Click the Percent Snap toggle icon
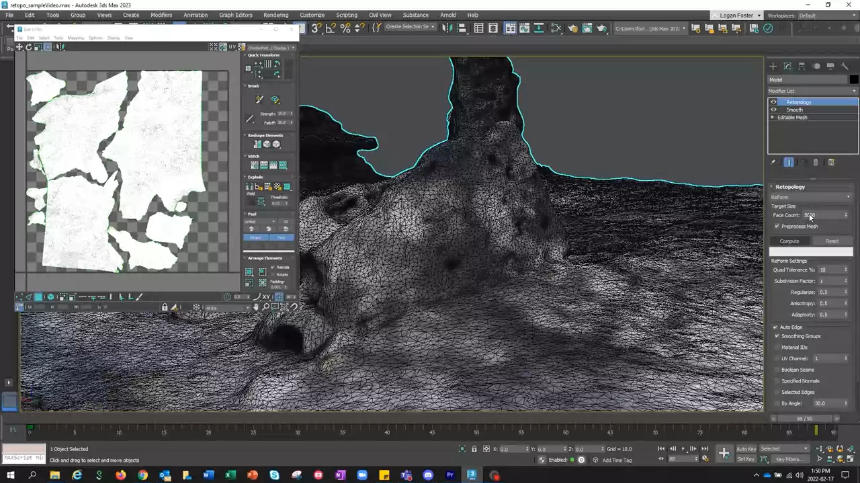 pos(345,28)
